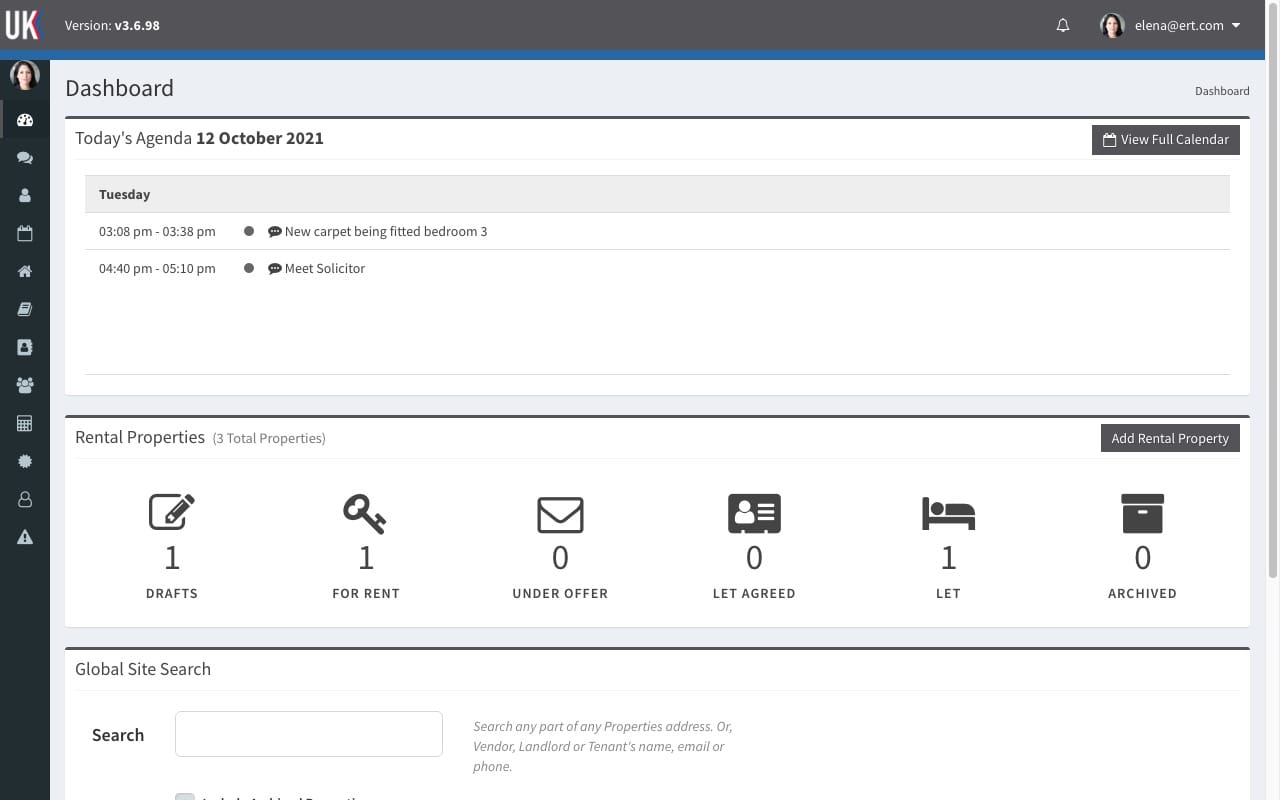1280x800 pixels.
Task: Click the warning triangle sidebar icon
Action: [25, 537]
